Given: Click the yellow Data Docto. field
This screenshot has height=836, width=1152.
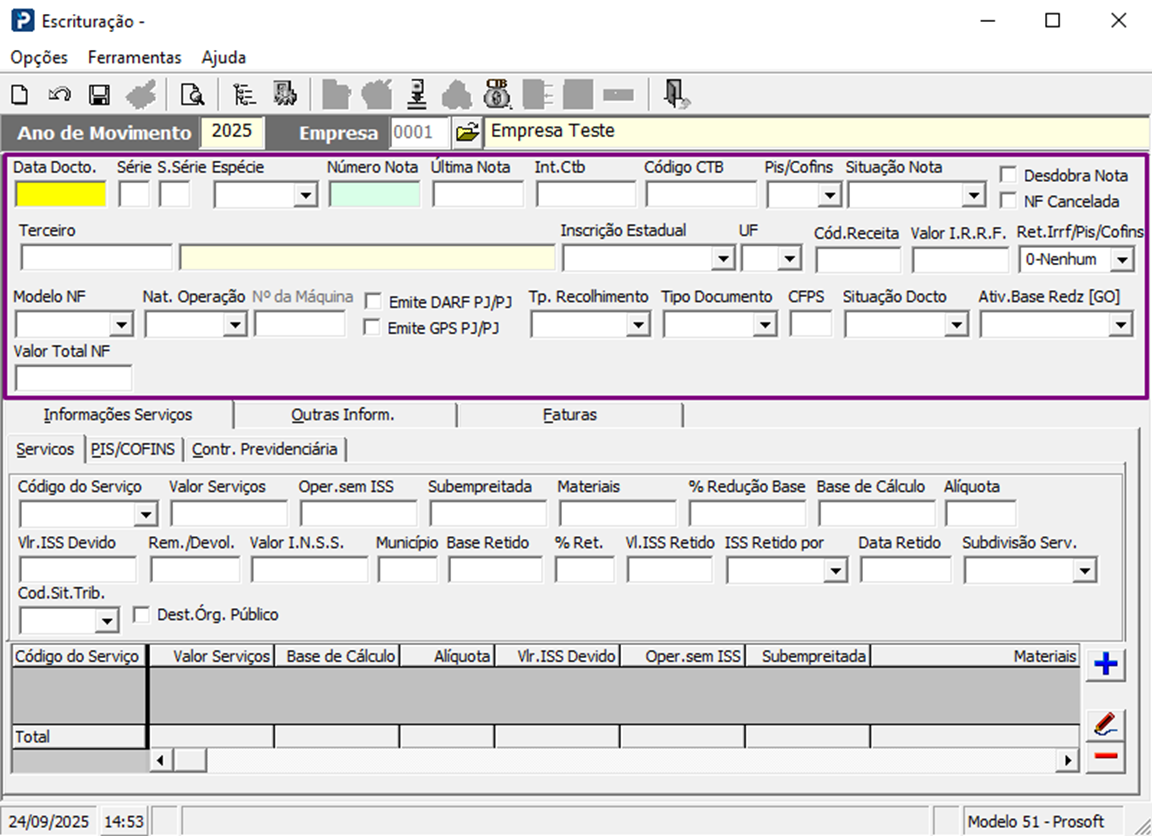Looking at the screenshot, I should tap(60, 194).
